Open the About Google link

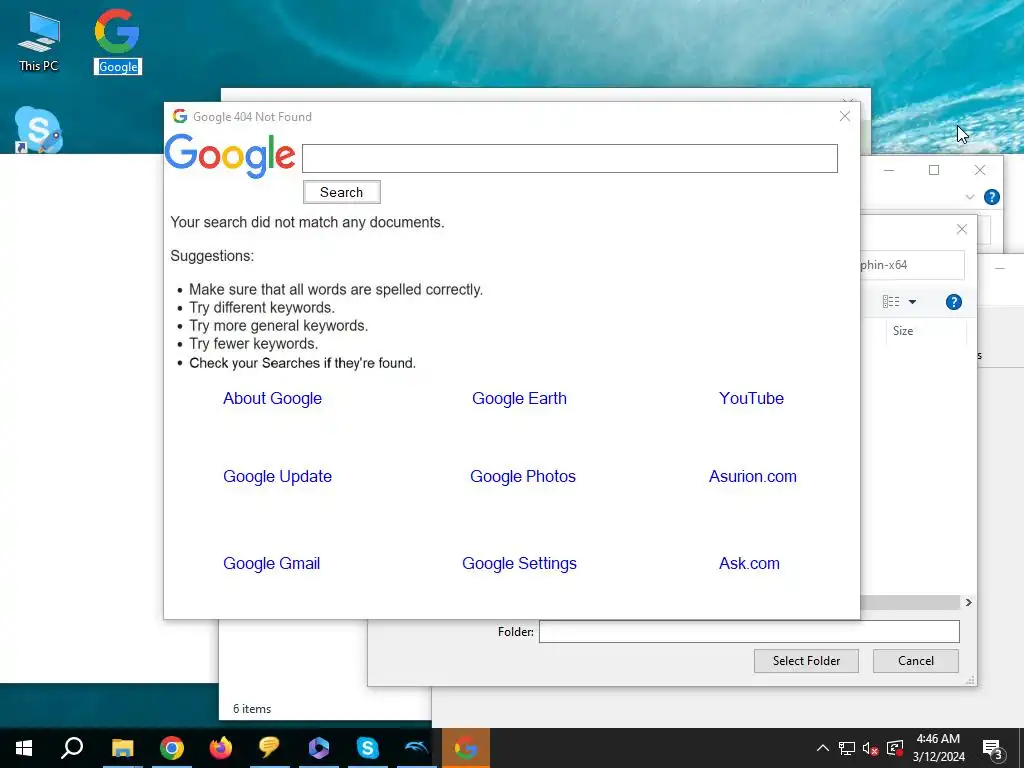pos(272,398)
